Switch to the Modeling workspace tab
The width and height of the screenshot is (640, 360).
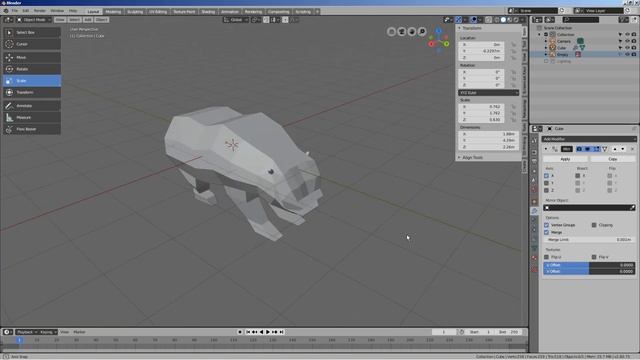click(113, 12)
